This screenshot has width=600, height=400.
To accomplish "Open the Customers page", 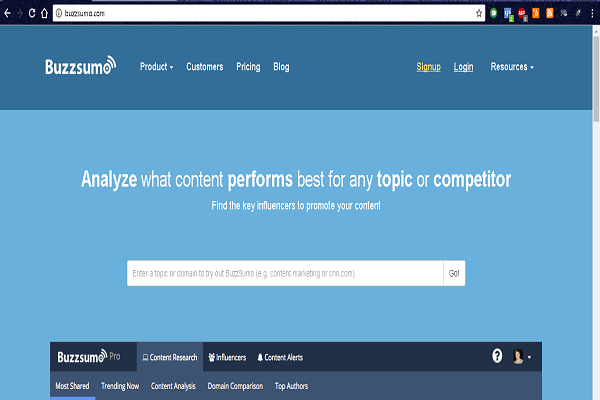I will click(205, 67).
